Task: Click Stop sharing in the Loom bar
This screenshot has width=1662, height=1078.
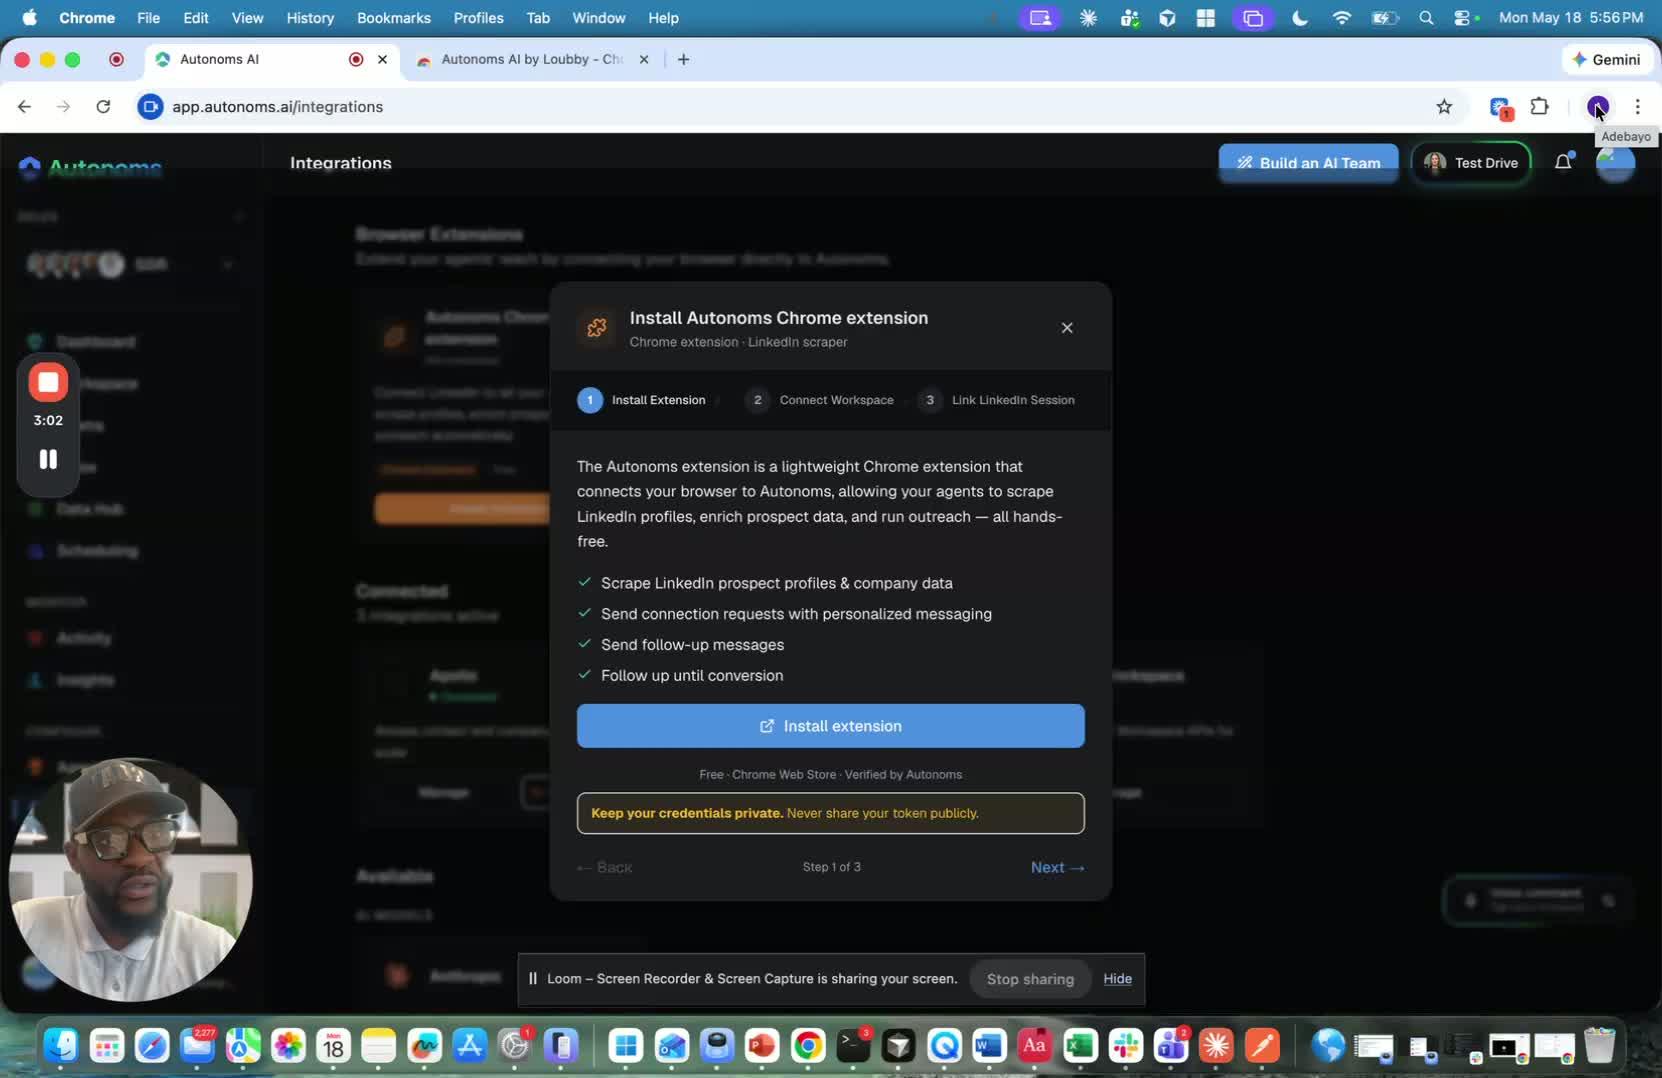Action: [x=1030, y=979]
